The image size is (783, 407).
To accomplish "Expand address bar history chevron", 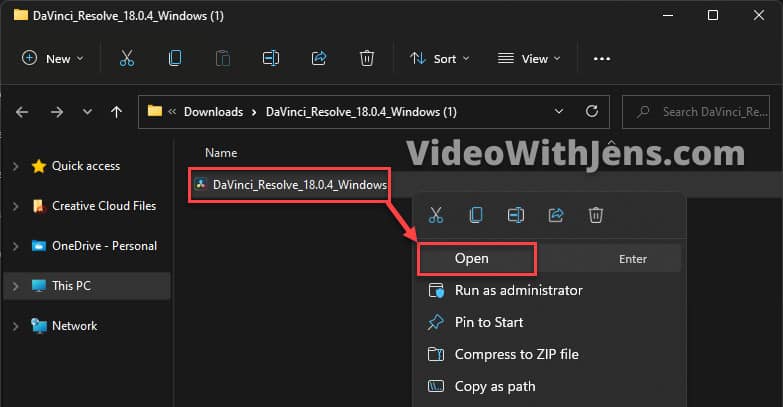I will (x=559, y=111).
